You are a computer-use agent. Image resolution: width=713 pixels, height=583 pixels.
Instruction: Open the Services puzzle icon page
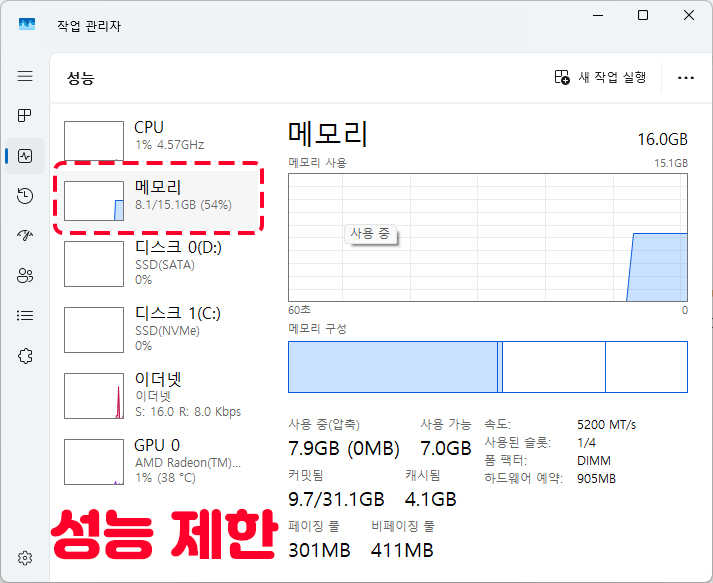click(25, 356)
